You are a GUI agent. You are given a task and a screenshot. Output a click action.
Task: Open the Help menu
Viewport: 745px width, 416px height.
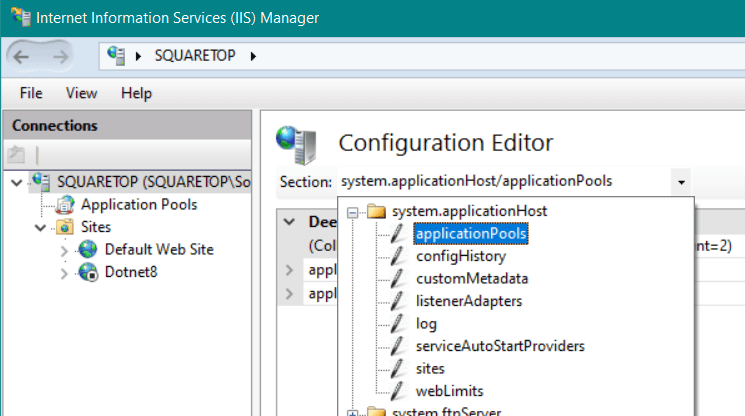click(x=136, y=93)
